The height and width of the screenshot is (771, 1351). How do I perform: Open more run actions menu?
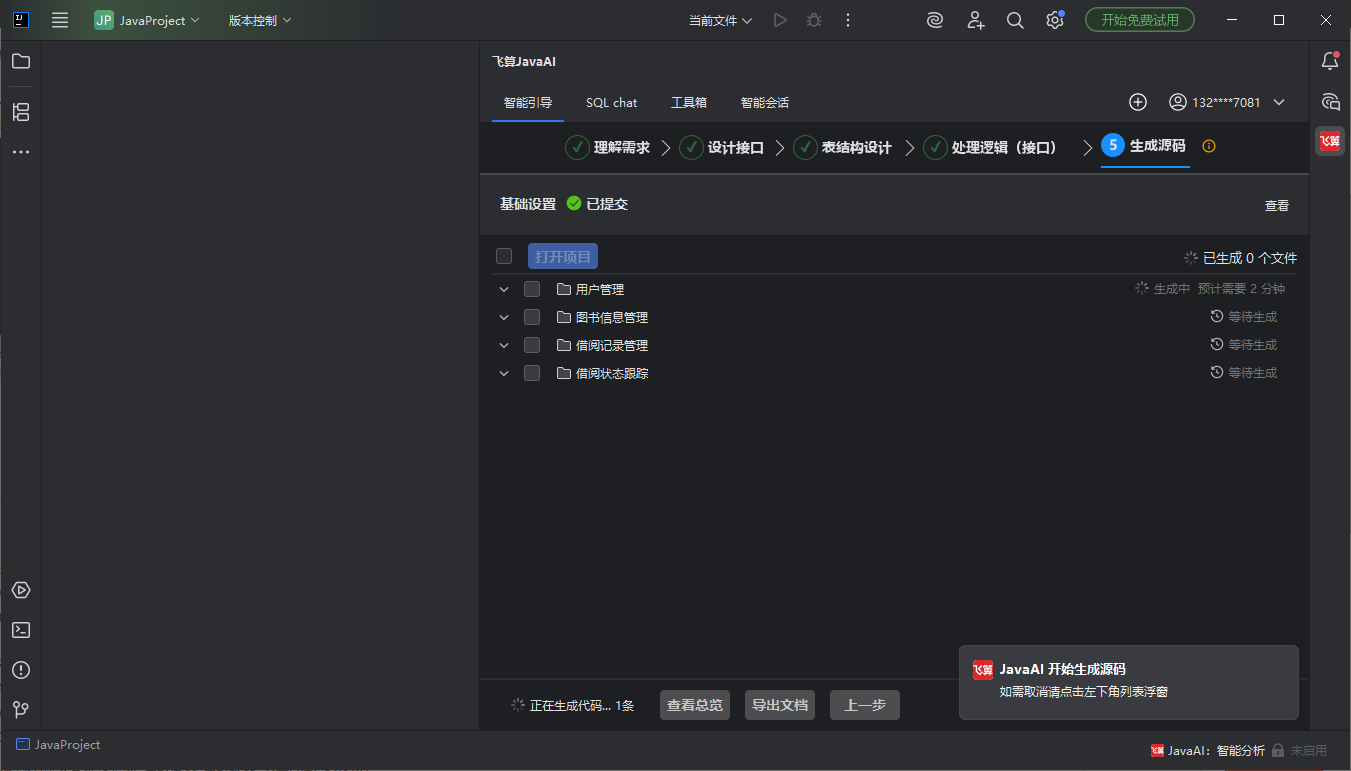pyautogui.click(x=848, y=20)
